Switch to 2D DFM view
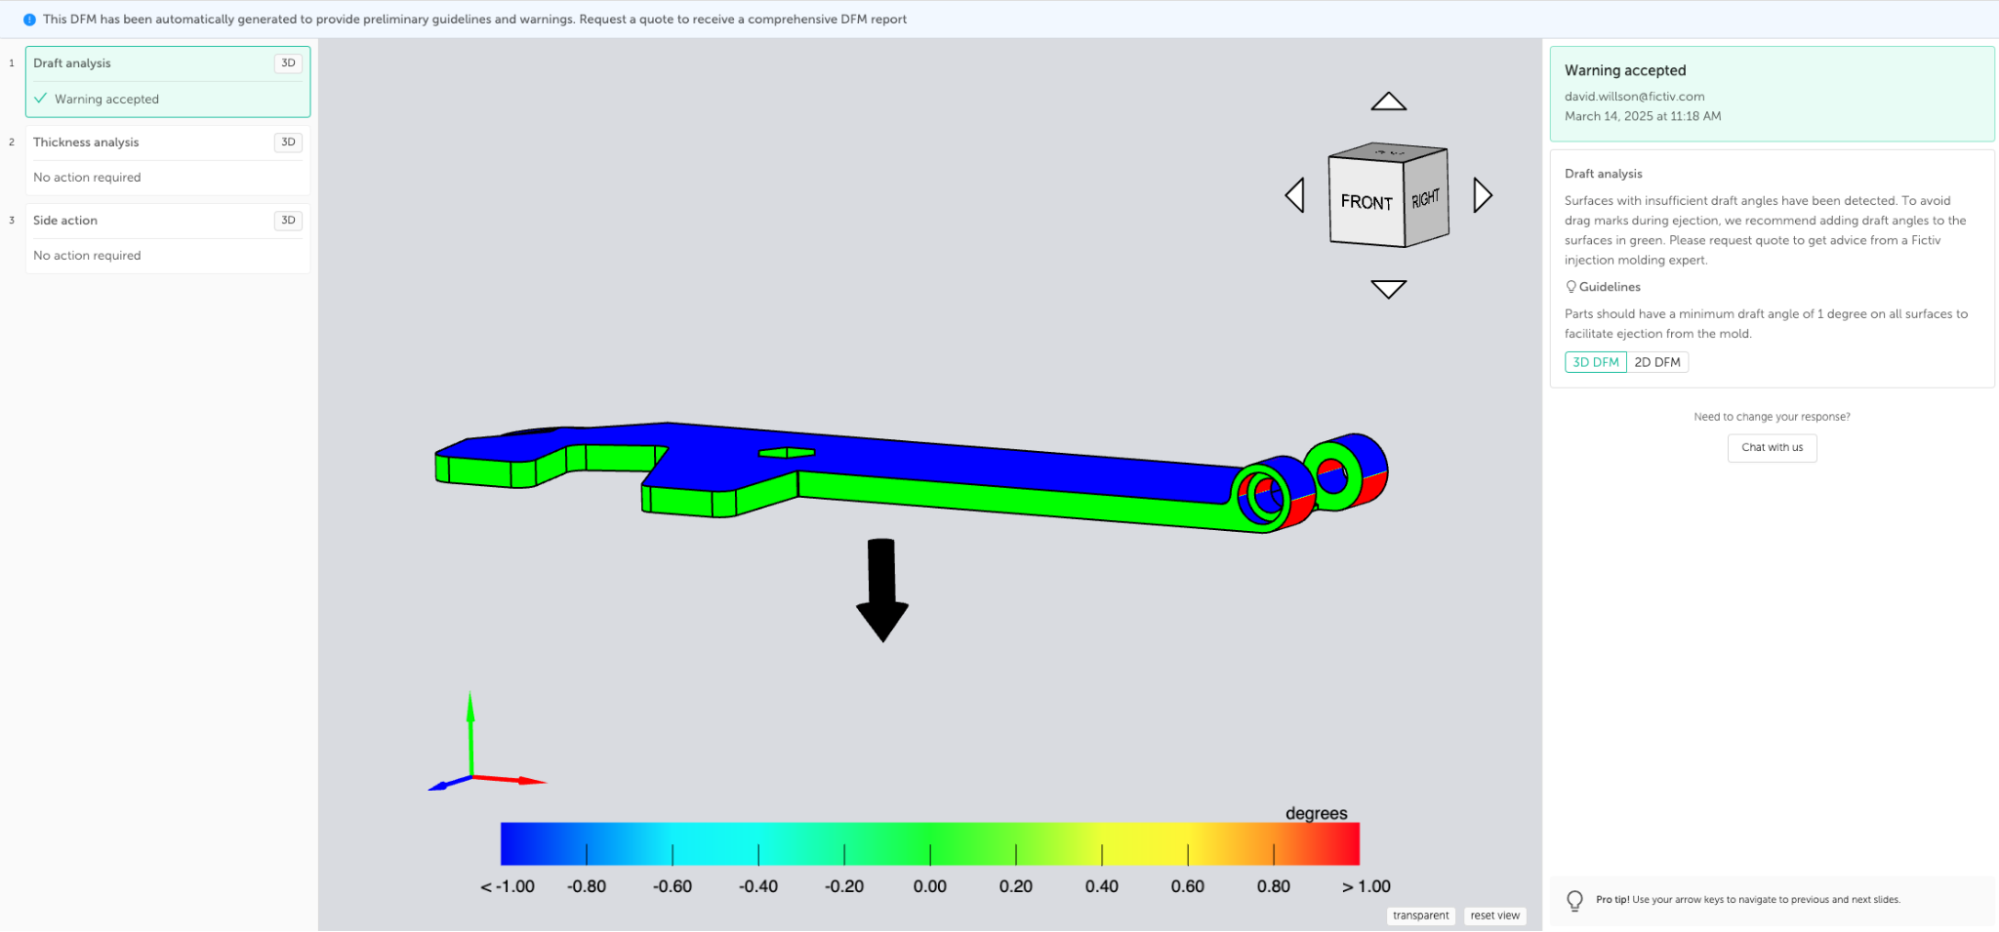This screenshot has height=932, width=1999. (x=1657, y=362)
